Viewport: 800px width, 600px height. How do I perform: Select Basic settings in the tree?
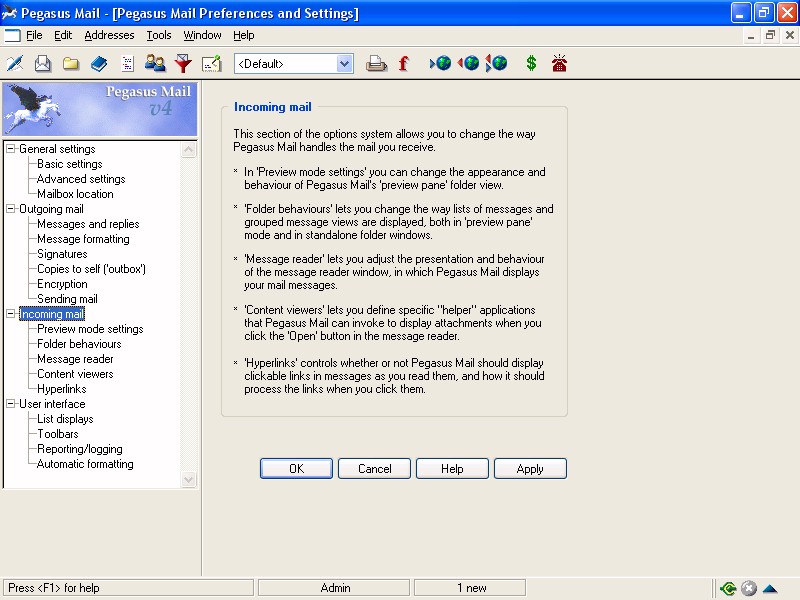70,164
